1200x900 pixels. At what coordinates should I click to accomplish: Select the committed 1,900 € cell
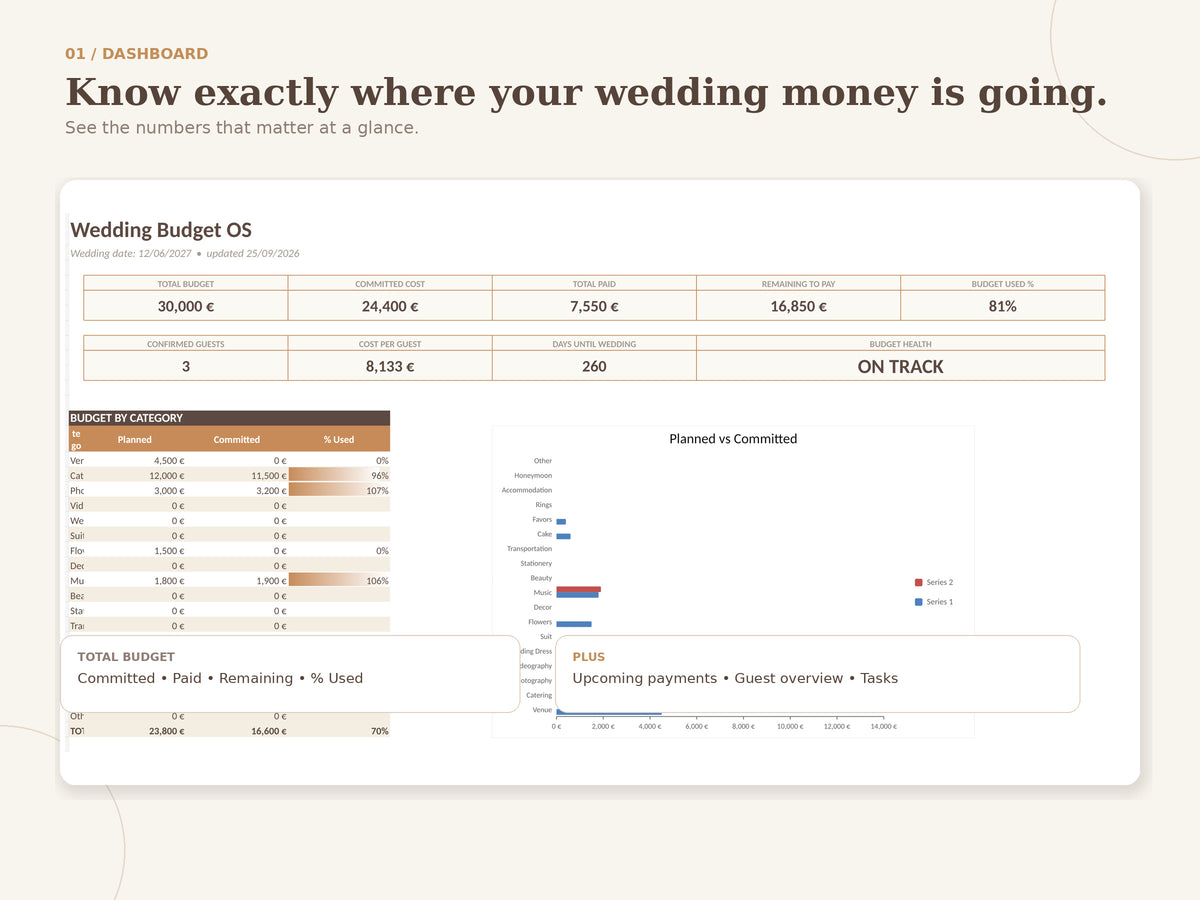click(237, 581)
